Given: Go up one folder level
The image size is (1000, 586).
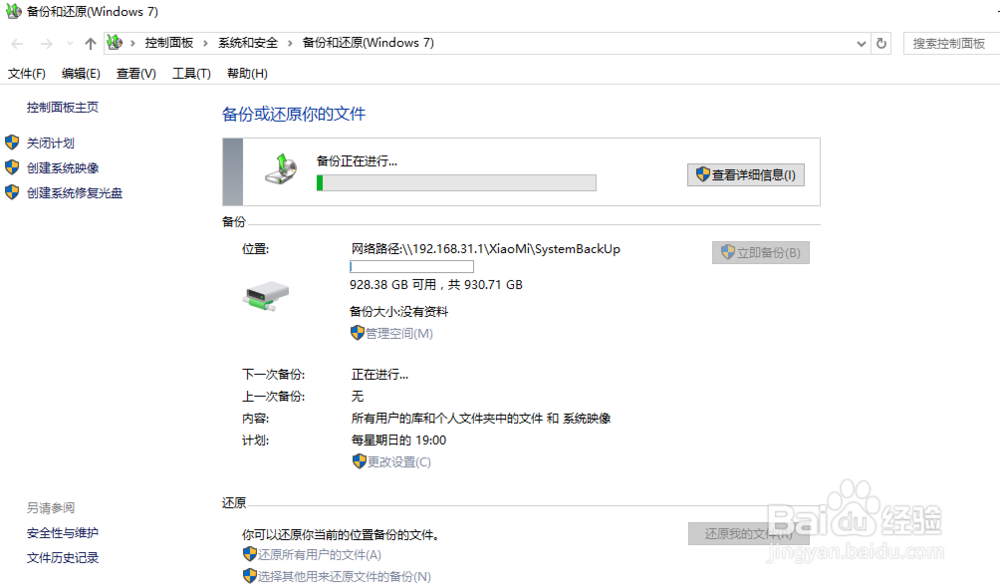Looking at the screenshot, I should coord(90,43).
